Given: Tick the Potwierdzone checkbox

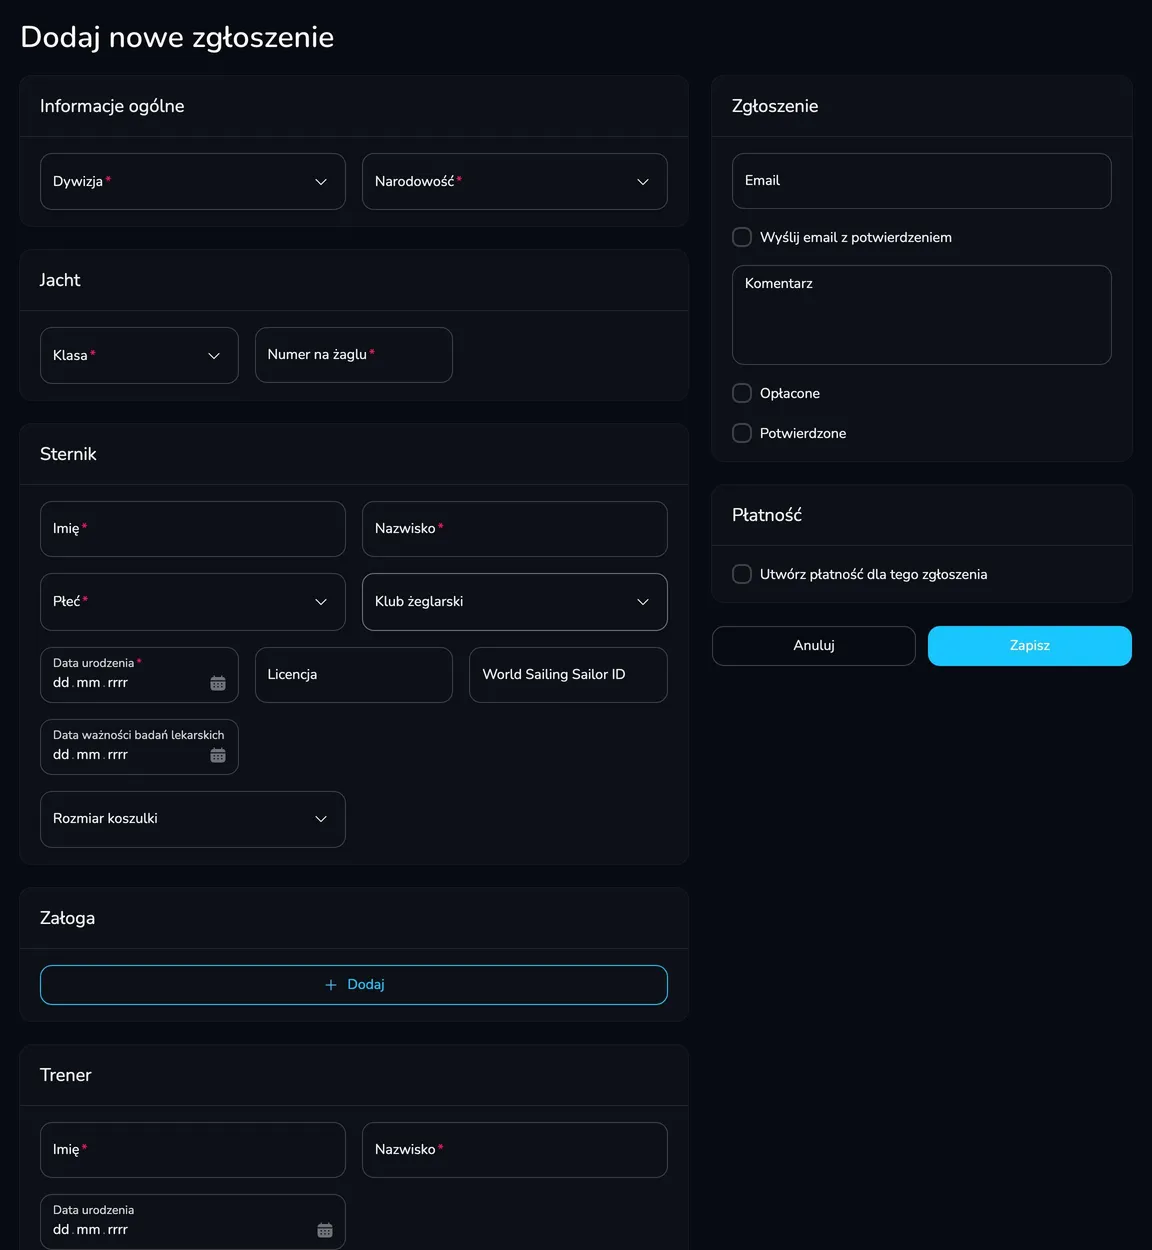Looking at the screenshot, I should tap(742, 433).
